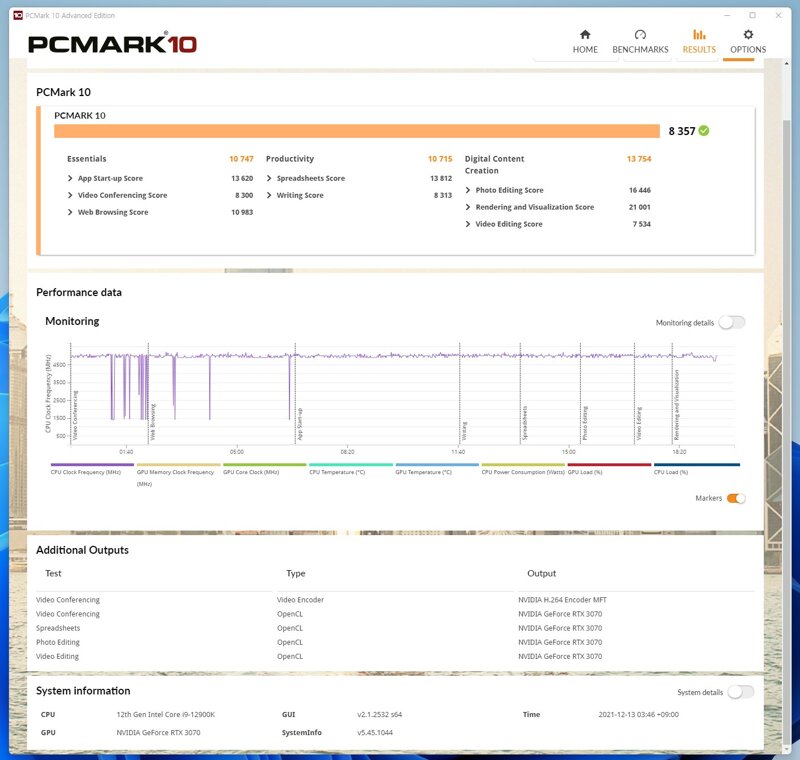This screenshot has width=800, height=760.
Task: Click the App Start-up marker in the chart
Action: [x=300, y=424]
